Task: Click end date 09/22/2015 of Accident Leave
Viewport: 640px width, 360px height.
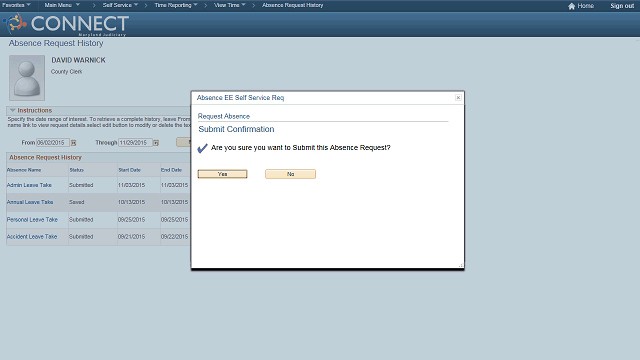Action: [x=174, y=237]
